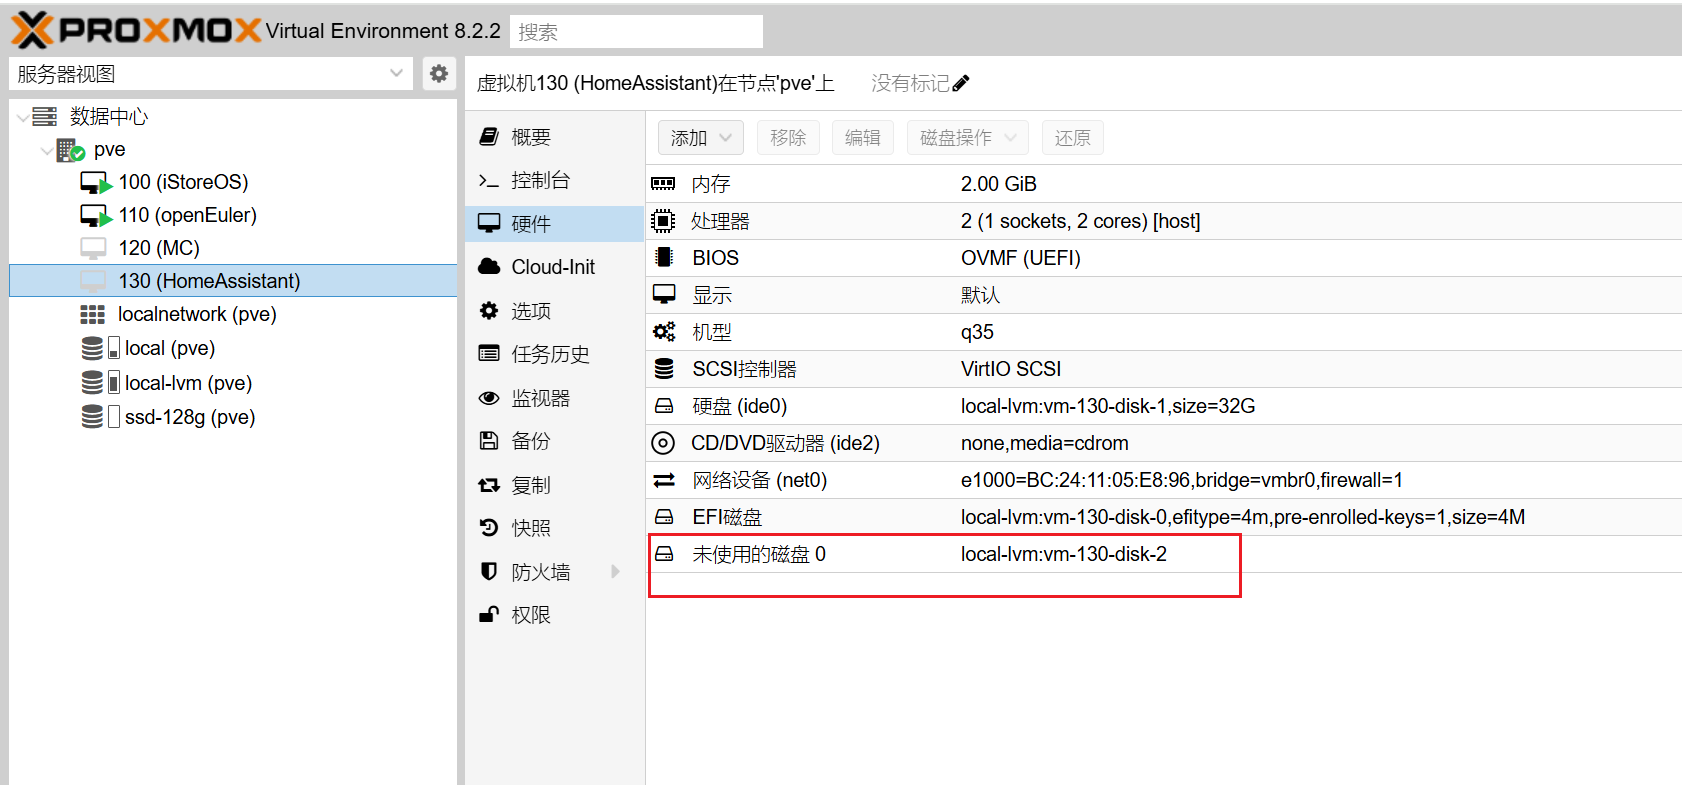Open the 控制台 tab

[x=540, y=180]
